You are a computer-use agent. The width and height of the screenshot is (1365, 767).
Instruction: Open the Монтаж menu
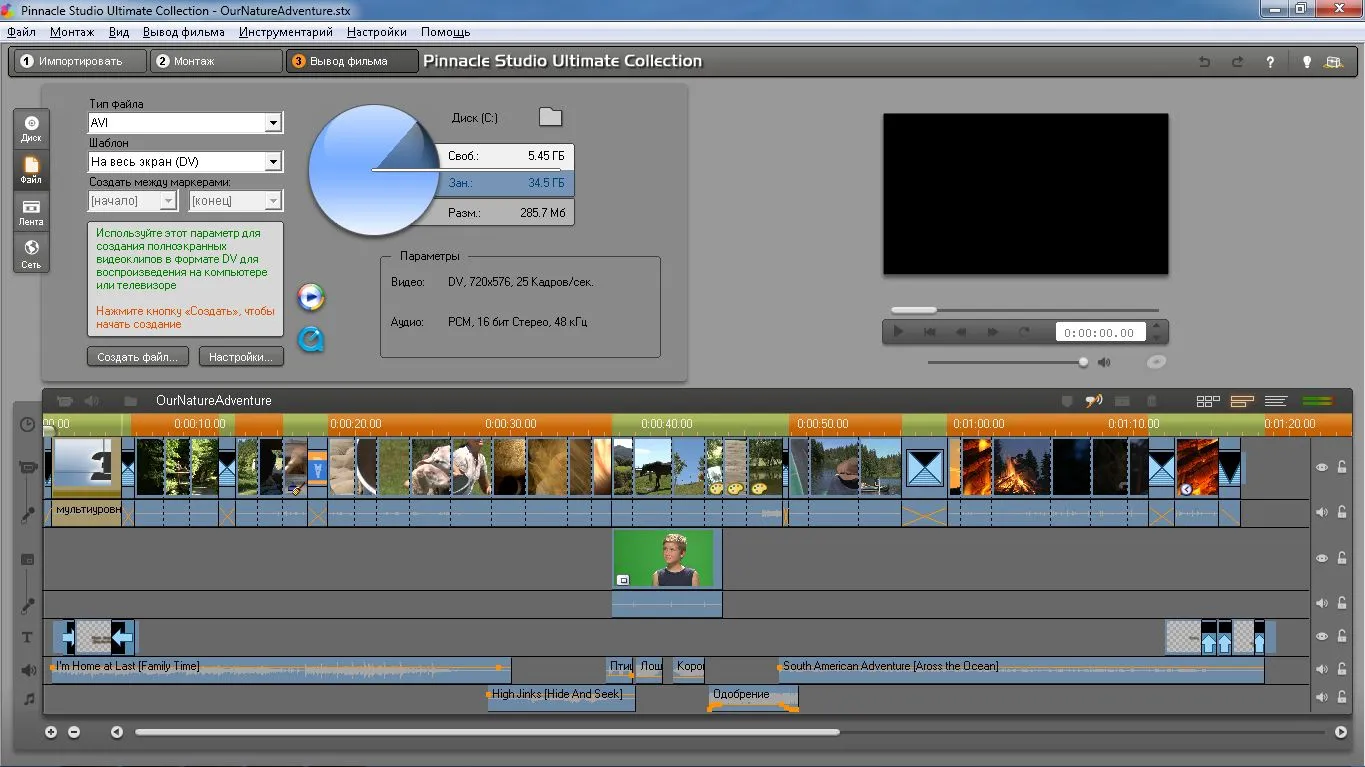(x=72, y=32)
